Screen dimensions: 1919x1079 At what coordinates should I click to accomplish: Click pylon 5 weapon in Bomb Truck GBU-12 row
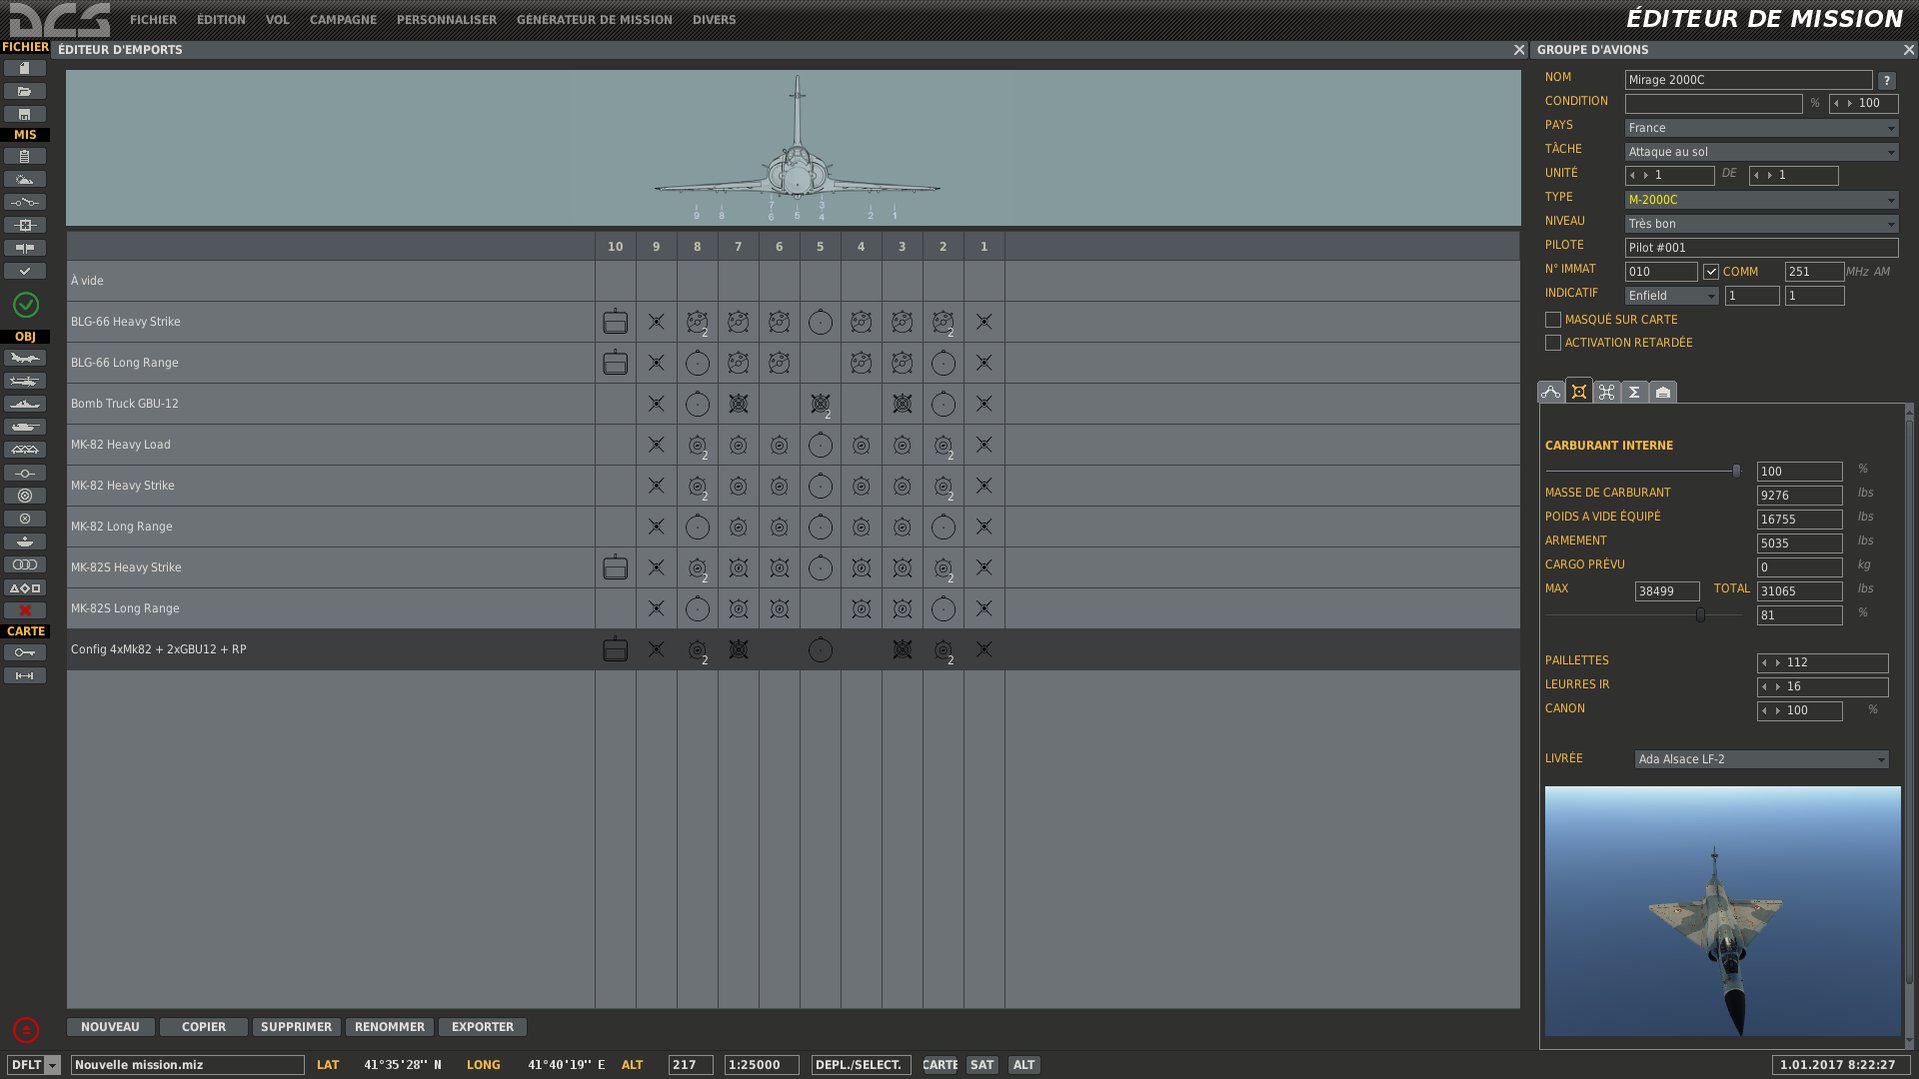tap(820, 404)
